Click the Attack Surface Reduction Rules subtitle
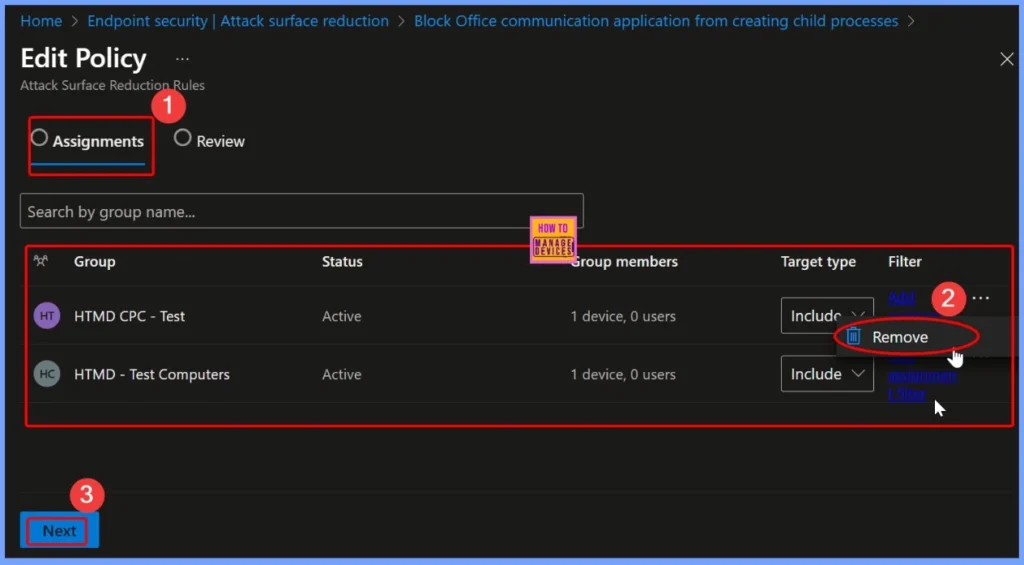 click(x=112, y=85)
